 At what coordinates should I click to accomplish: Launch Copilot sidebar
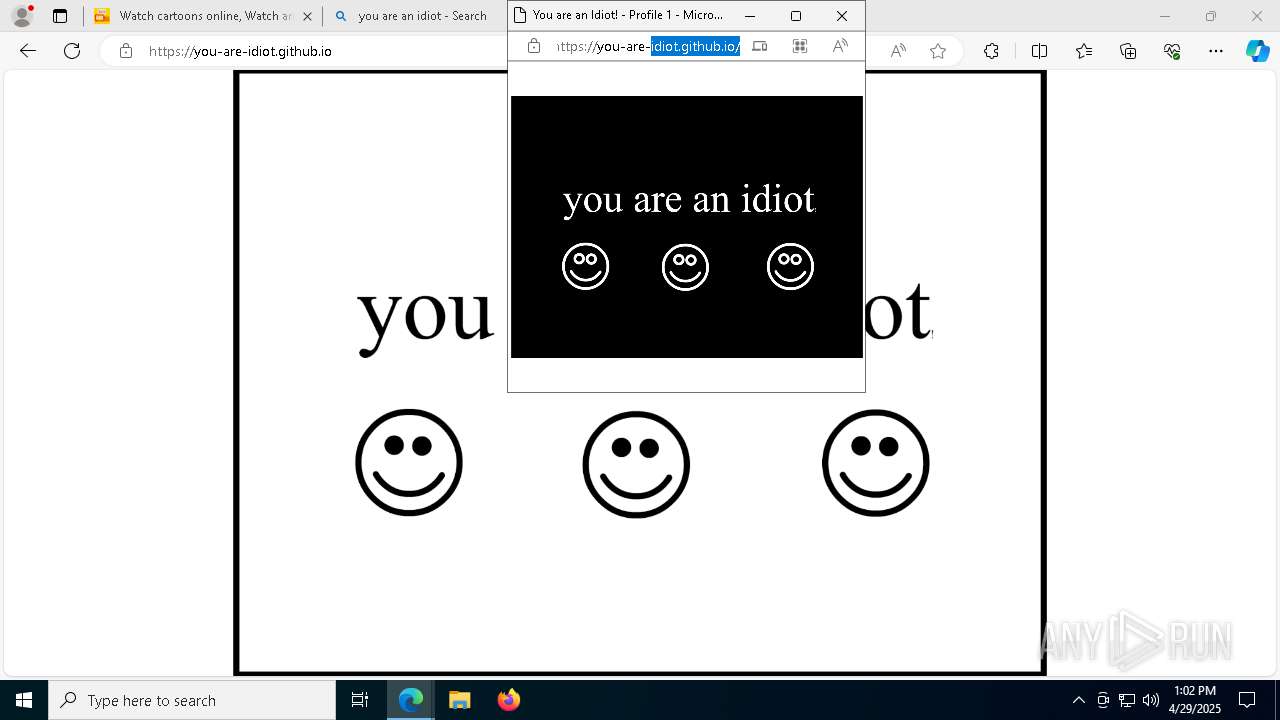pyautogui.click(x=1257, y=51)
